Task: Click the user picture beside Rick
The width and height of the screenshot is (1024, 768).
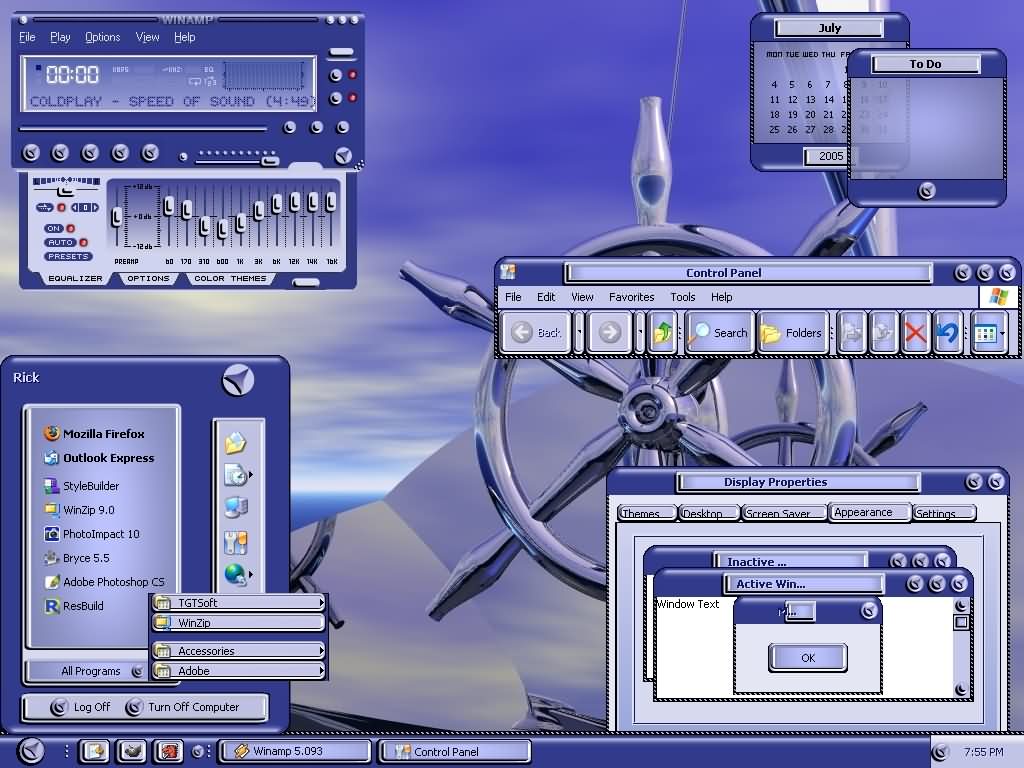Action: point(238,381)
